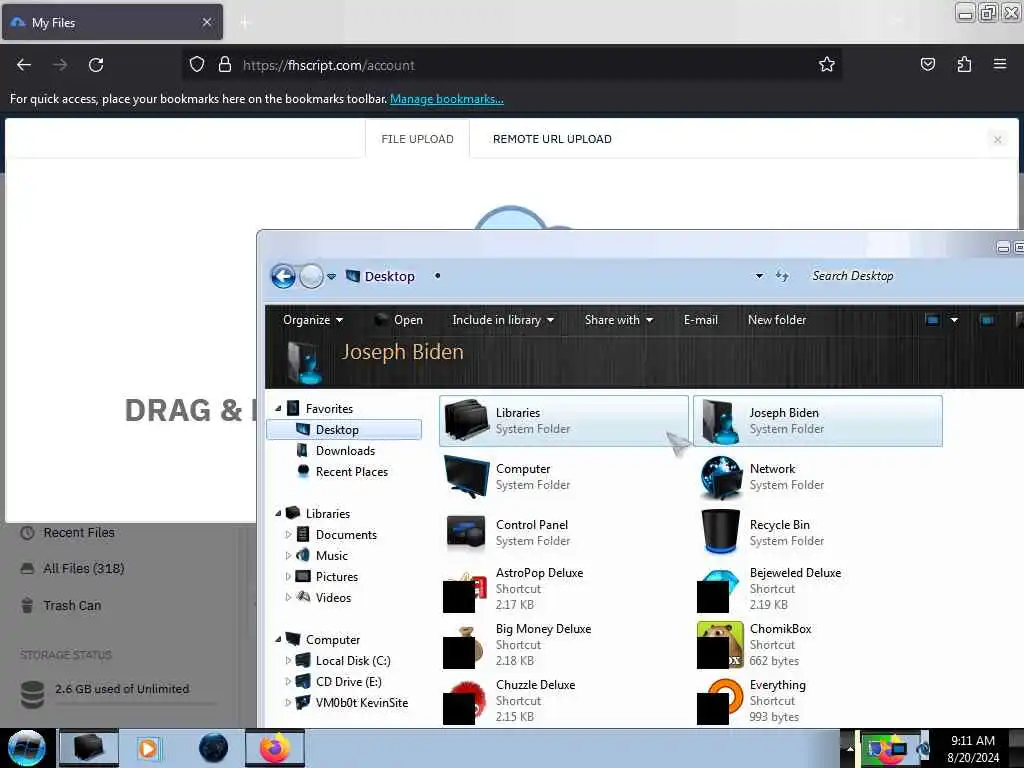Click the Explorer forward button
The image size is (1024, 768).
coord(311,276)
